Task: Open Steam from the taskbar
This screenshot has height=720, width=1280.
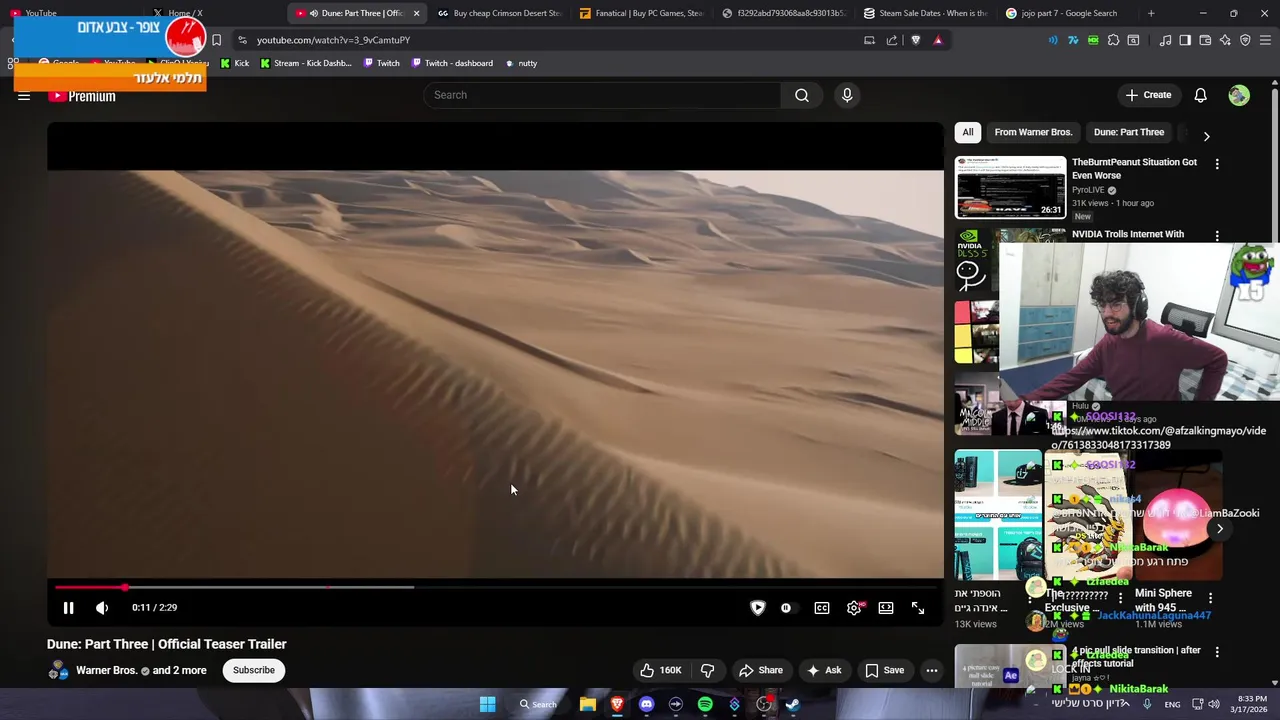Action: pos(792,704)
